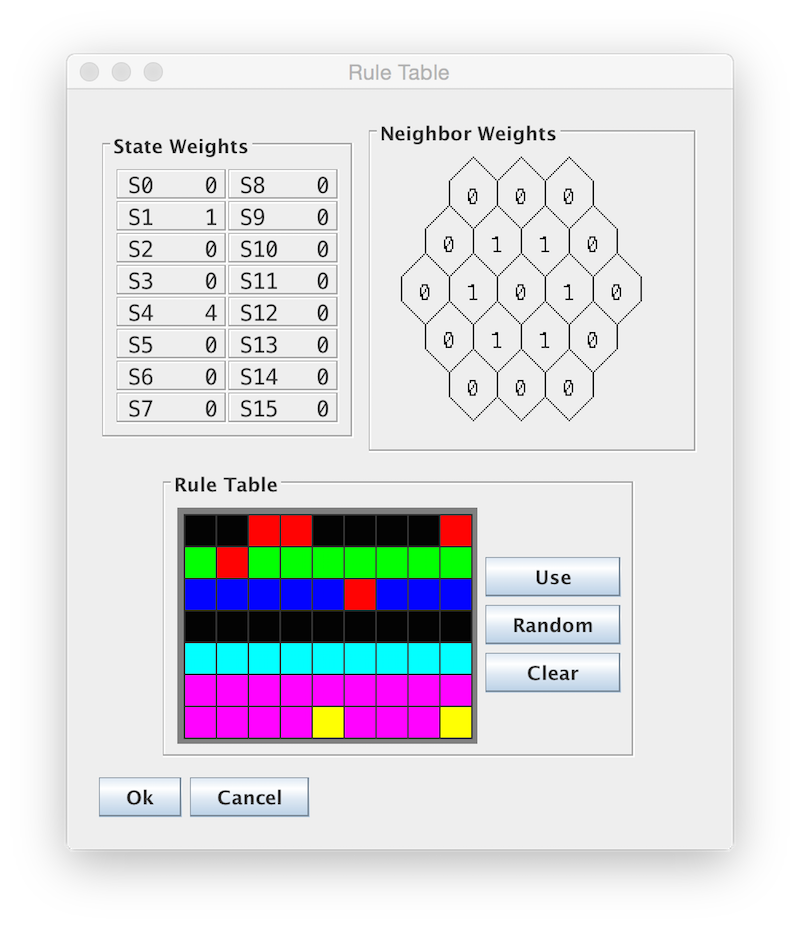Click the Use button

coord(552,576)
